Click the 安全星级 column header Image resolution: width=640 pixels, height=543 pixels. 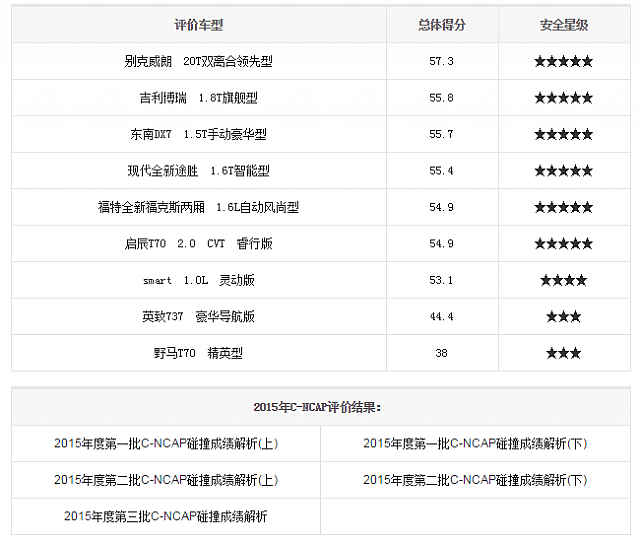564,25
